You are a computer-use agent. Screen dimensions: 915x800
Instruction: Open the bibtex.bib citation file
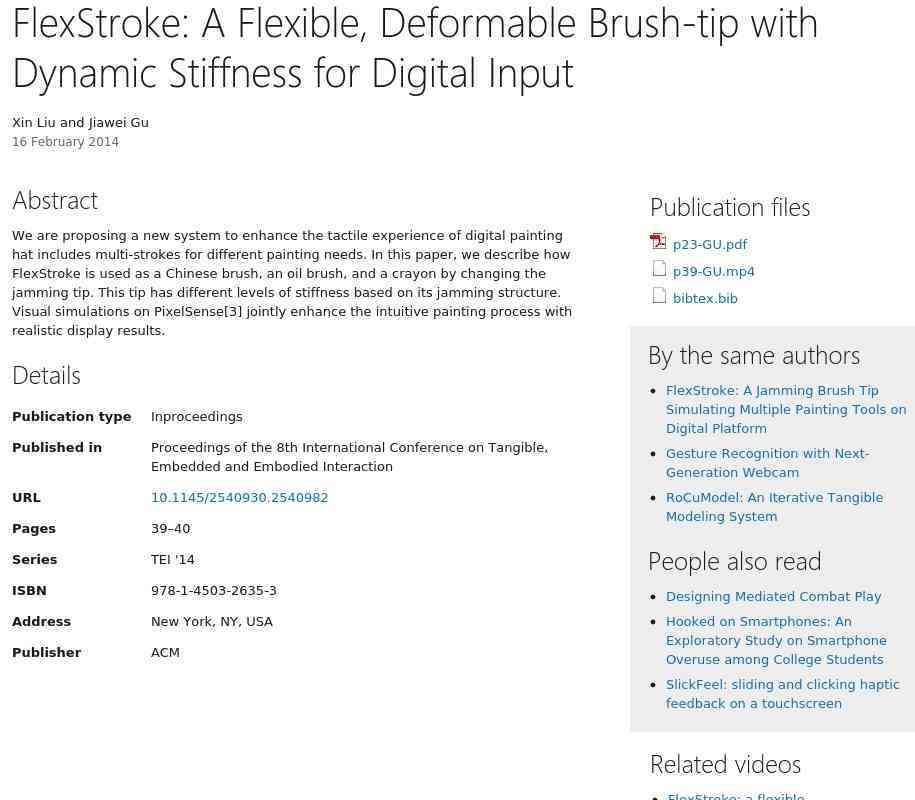(x=705, y=298)
